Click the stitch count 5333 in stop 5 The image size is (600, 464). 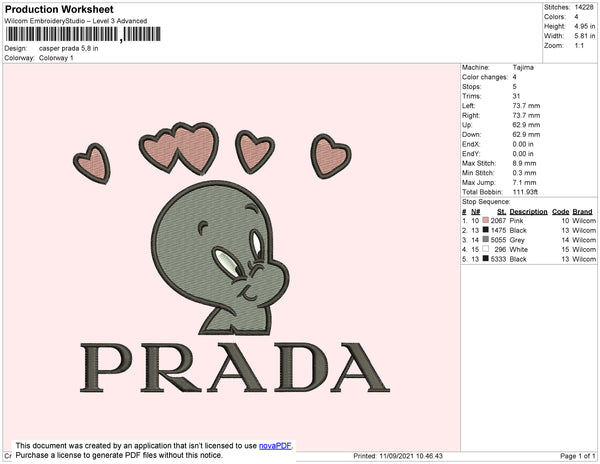(x=498, y=259)
